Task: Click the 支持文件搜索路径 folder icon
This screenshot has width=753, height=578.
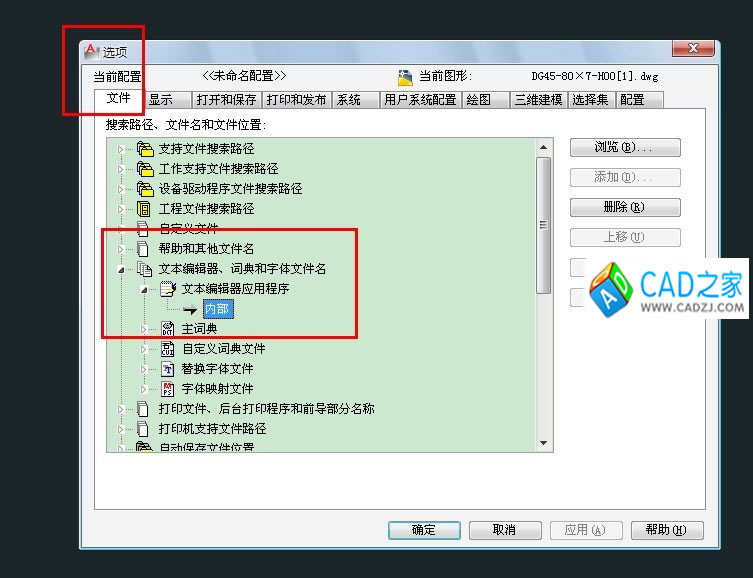Action: click(145, 149)
